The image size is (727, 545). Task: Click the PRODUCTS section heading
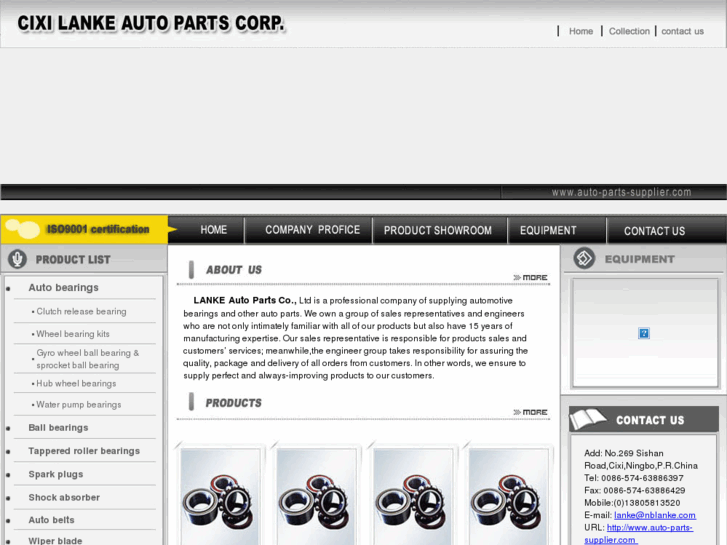[233, 403]
